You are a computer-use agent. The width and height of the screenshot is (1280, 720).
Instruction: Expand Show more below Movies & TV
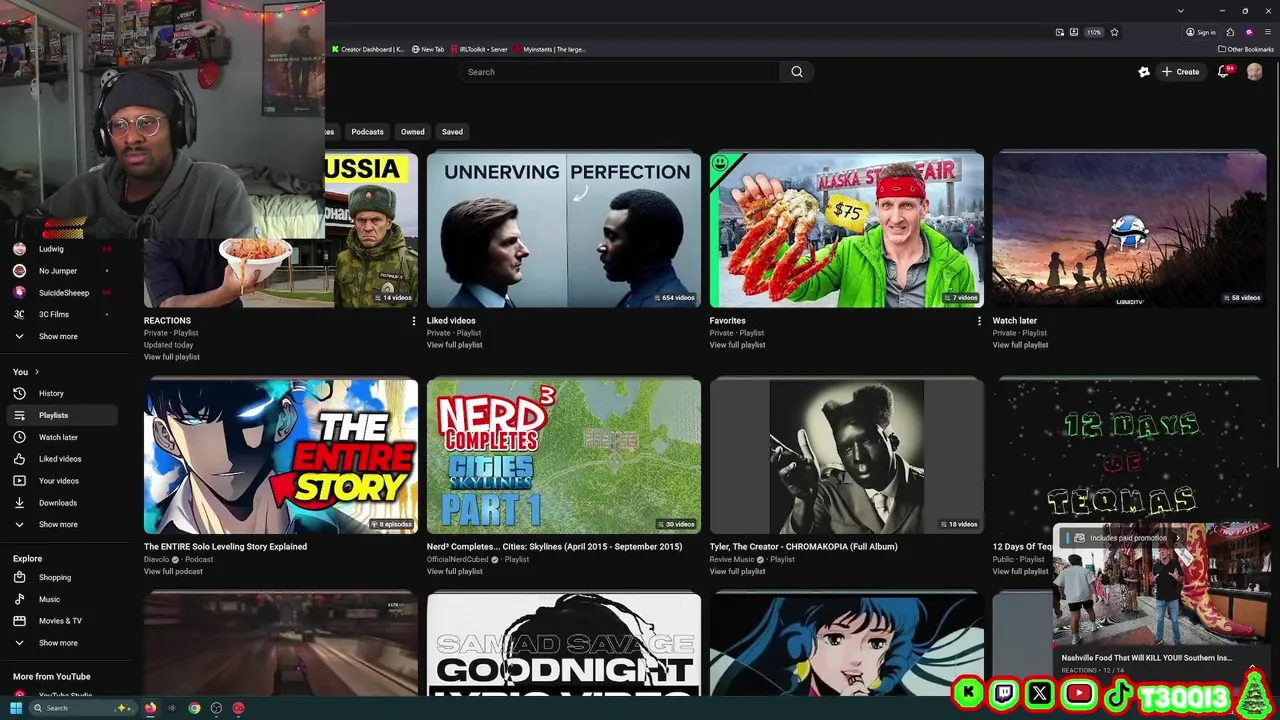pos(64,643)
